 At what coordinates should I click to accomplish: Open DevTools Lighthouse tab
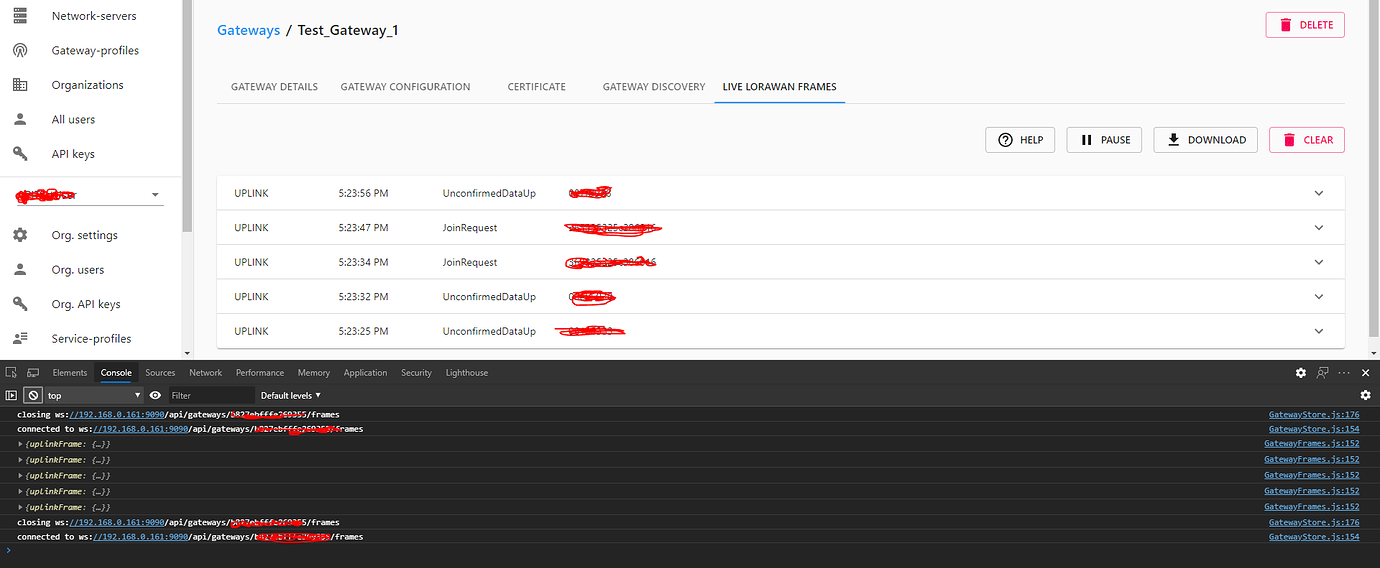467,372
